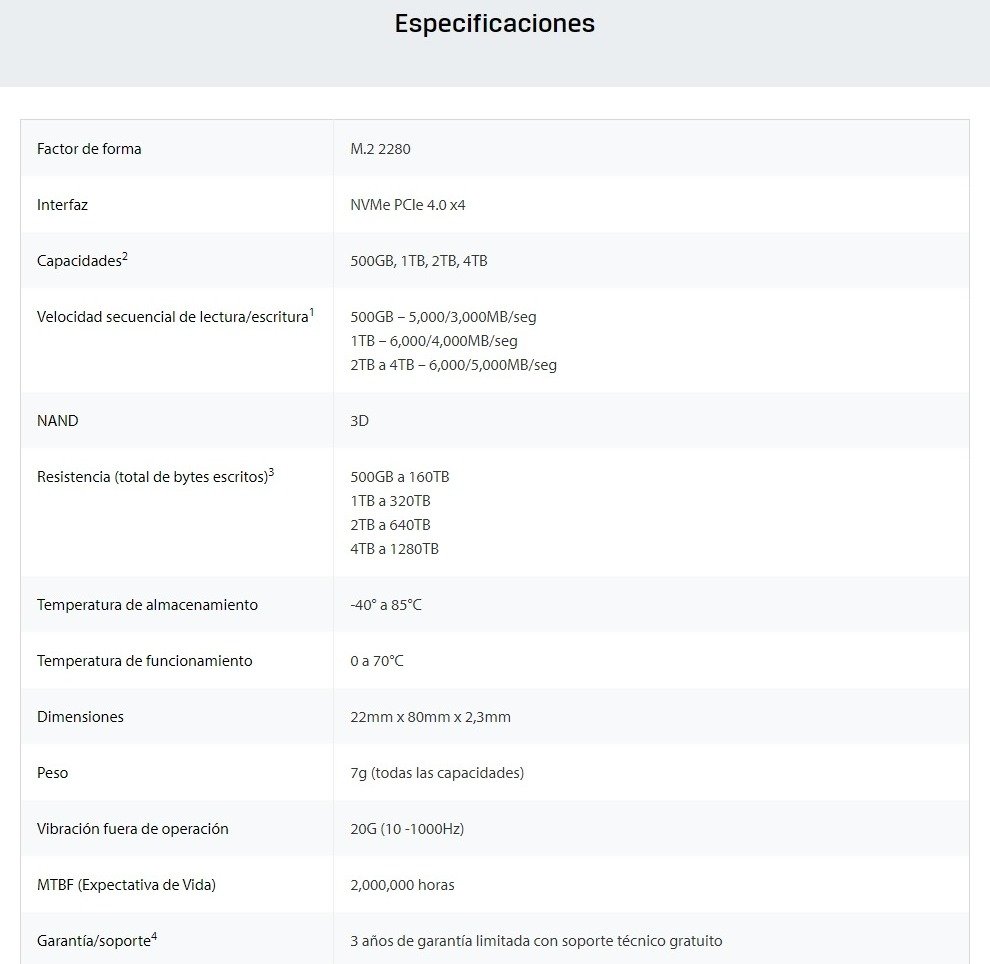This screenshot has height=964, width=990.
Task: Select the NAND row label
Action: pos(57,421)
